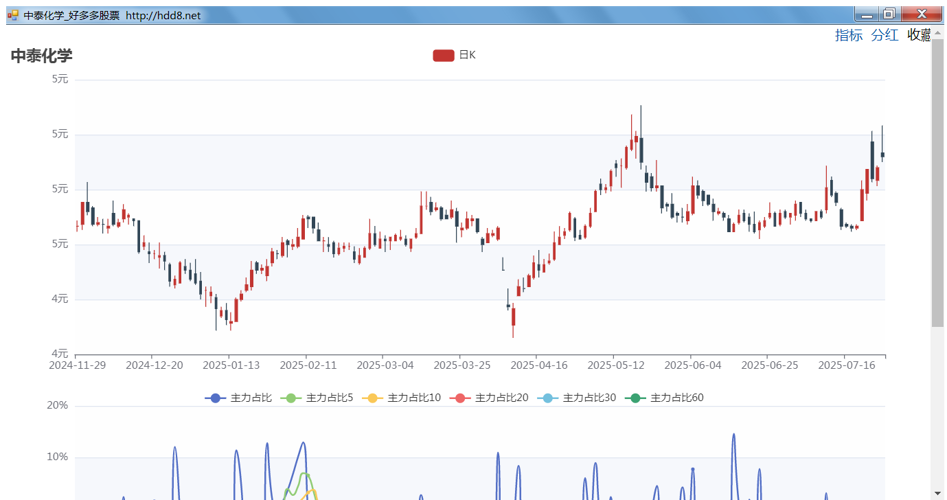The height and width of the screenshot is (500, 947).
Task: Toggle the 主力占比10 yellow legend
Action: coord(402,397)
